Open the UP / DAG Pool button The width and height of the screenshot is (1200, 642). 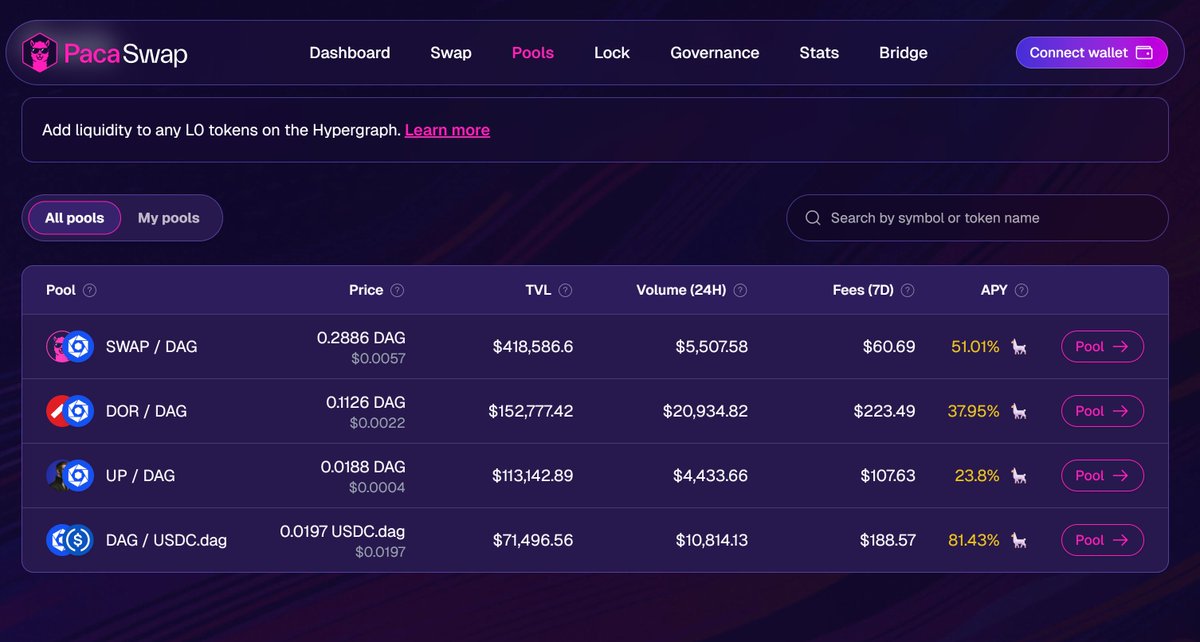(1102, 475)
